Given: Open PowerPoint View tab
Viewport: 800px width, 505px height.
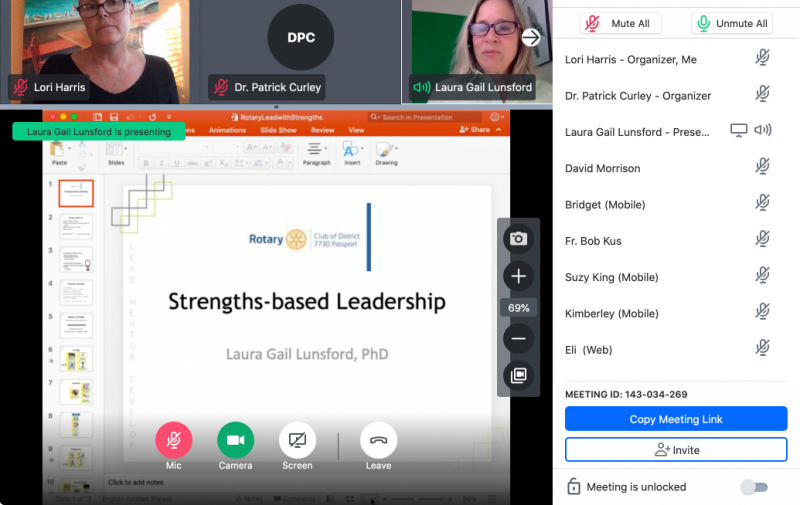Looking at the screenshot, I should (x=356, y=130).
